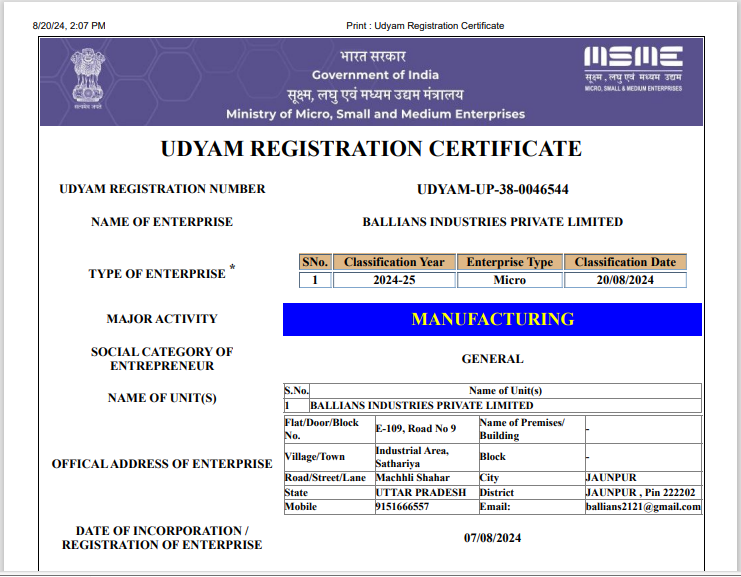Click the 'Government of India' header text

pos(375,75)
